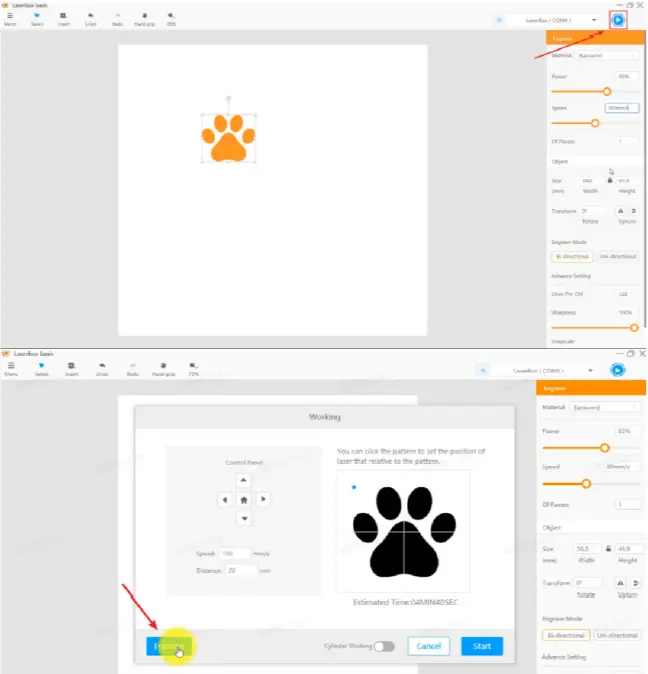The image size is (648, 674).
Task: Activate the Hand grip tool in bottom window
Action: [163, 366]
